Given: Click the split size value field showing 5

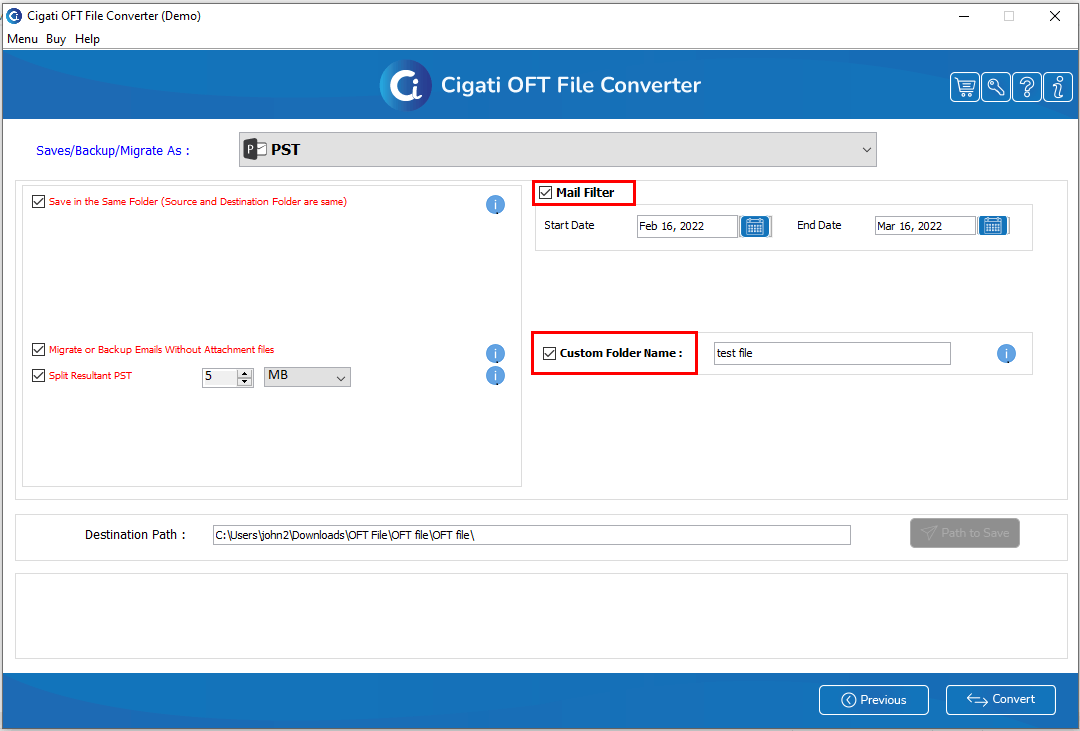Looking at the screenshot, I should tap(219, 377).
